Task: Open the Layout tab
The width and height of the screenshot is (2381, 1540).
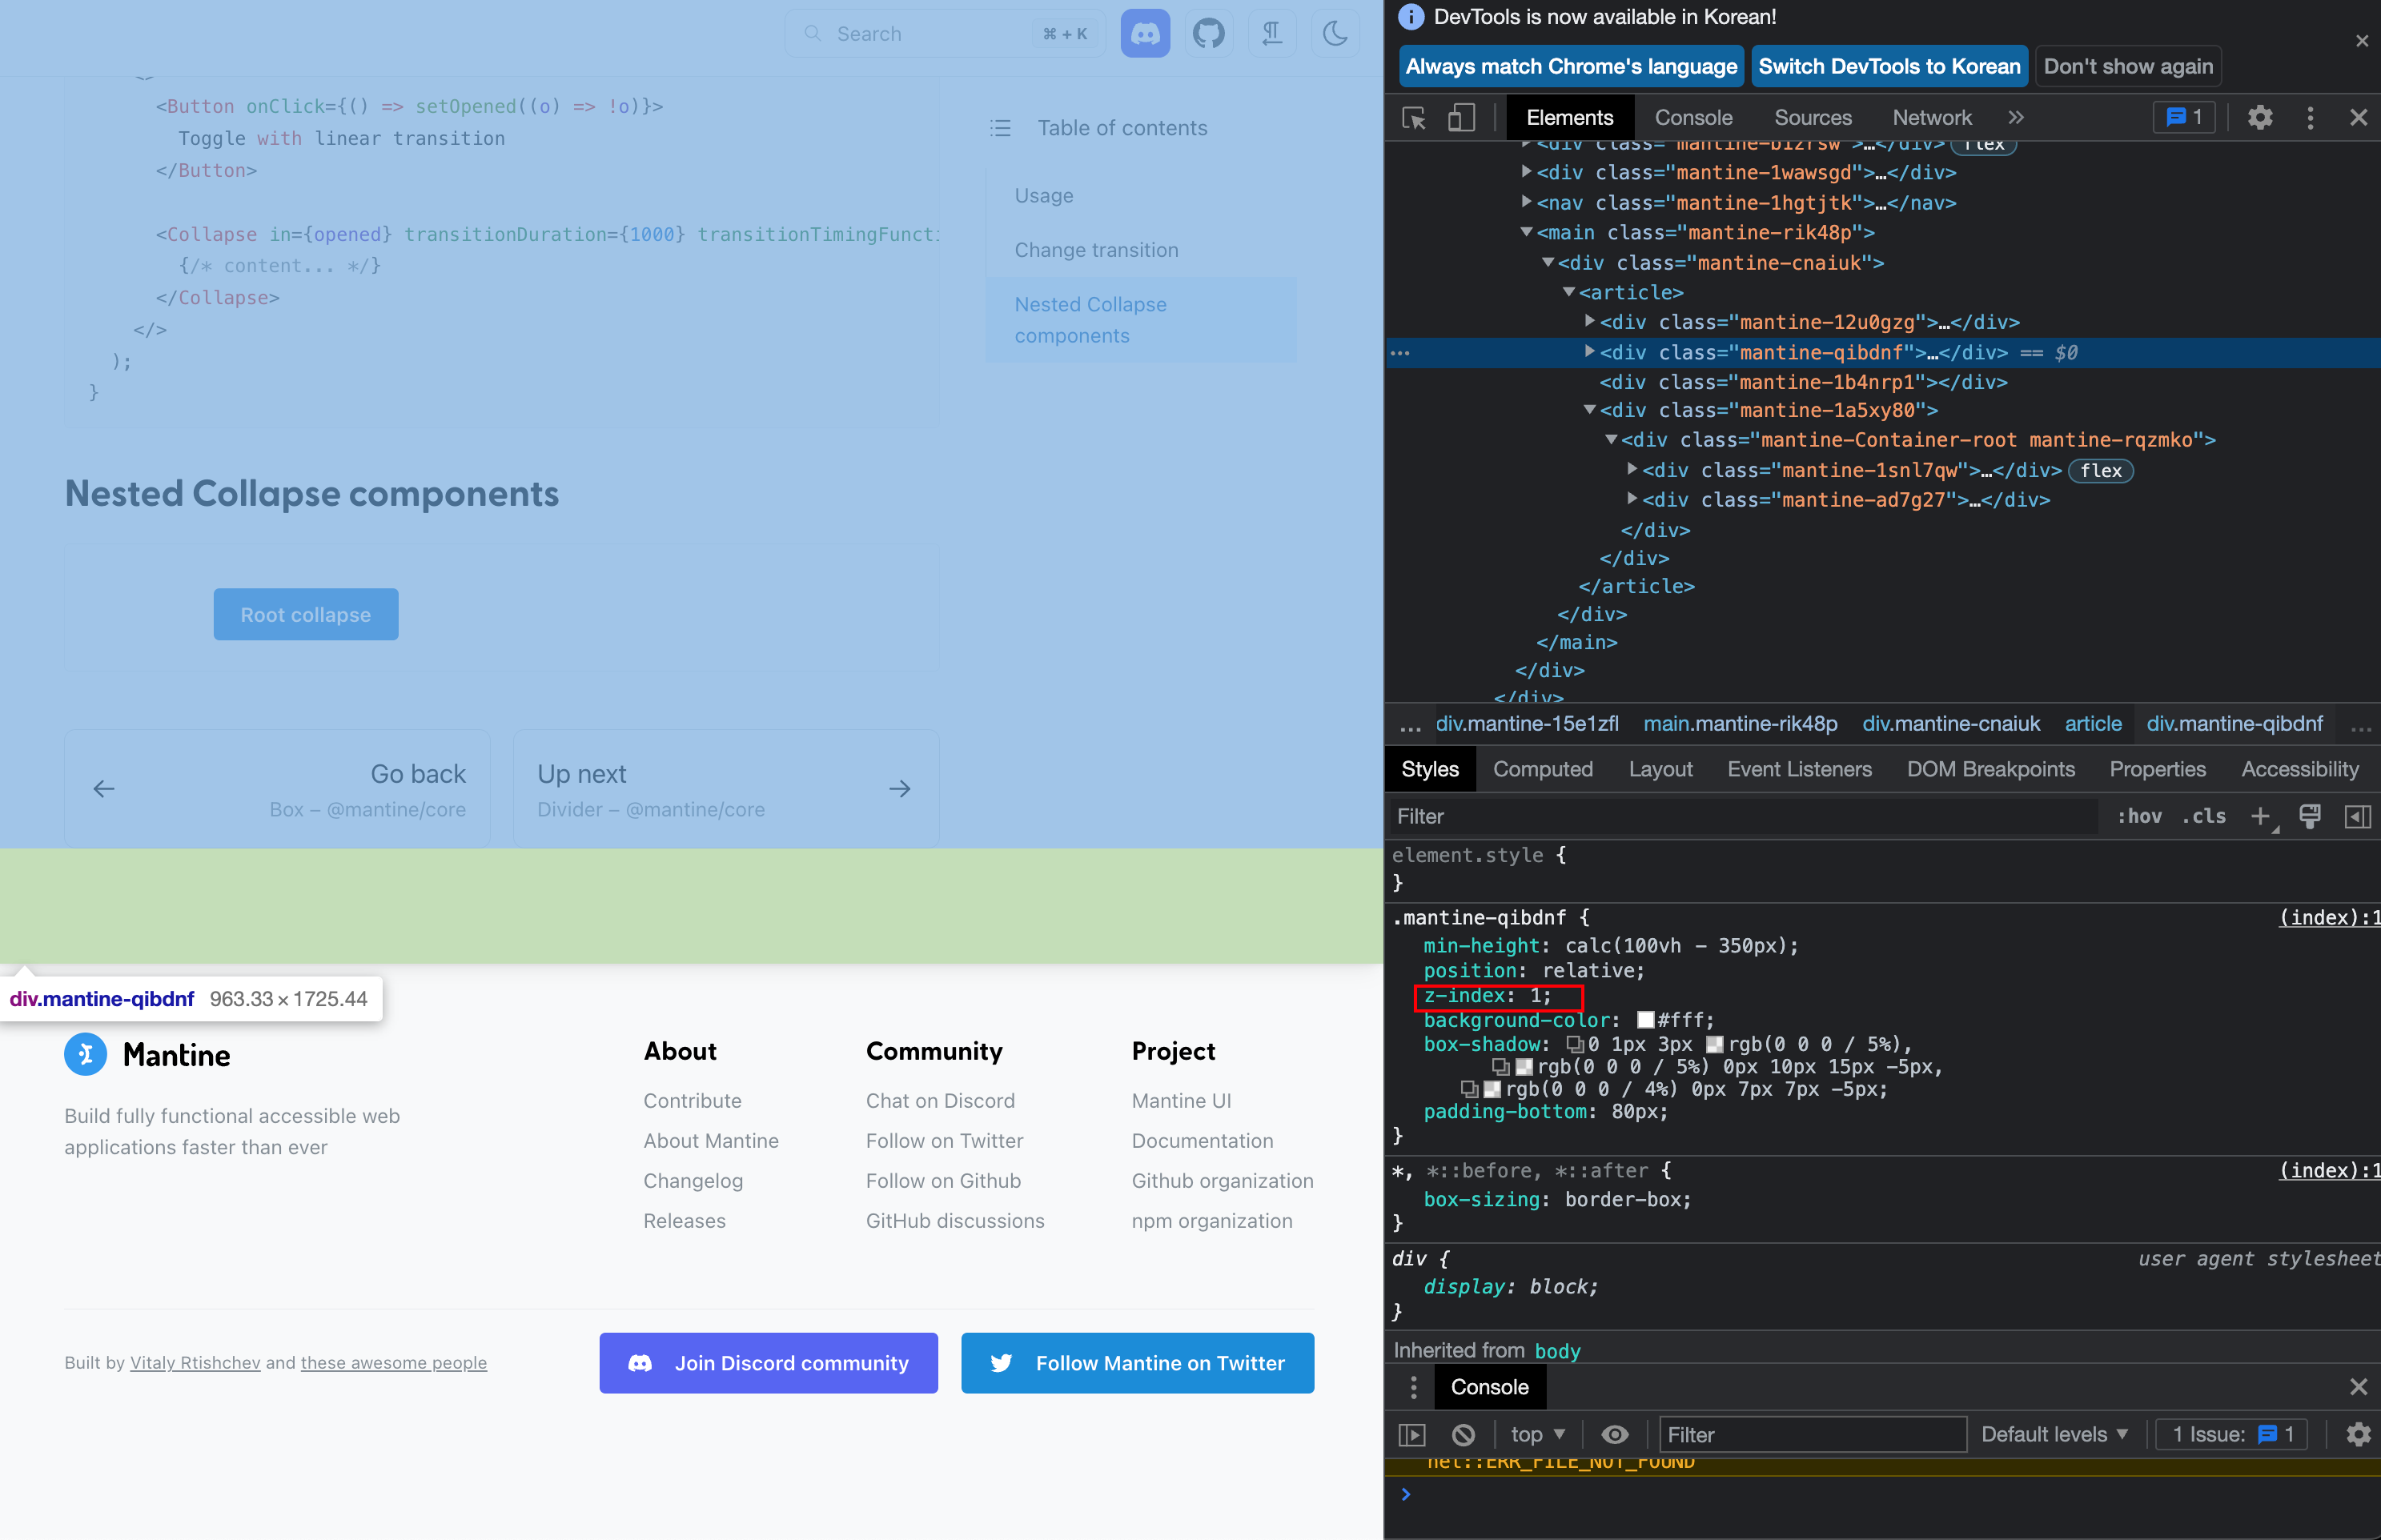Action: pos(1660,769)
